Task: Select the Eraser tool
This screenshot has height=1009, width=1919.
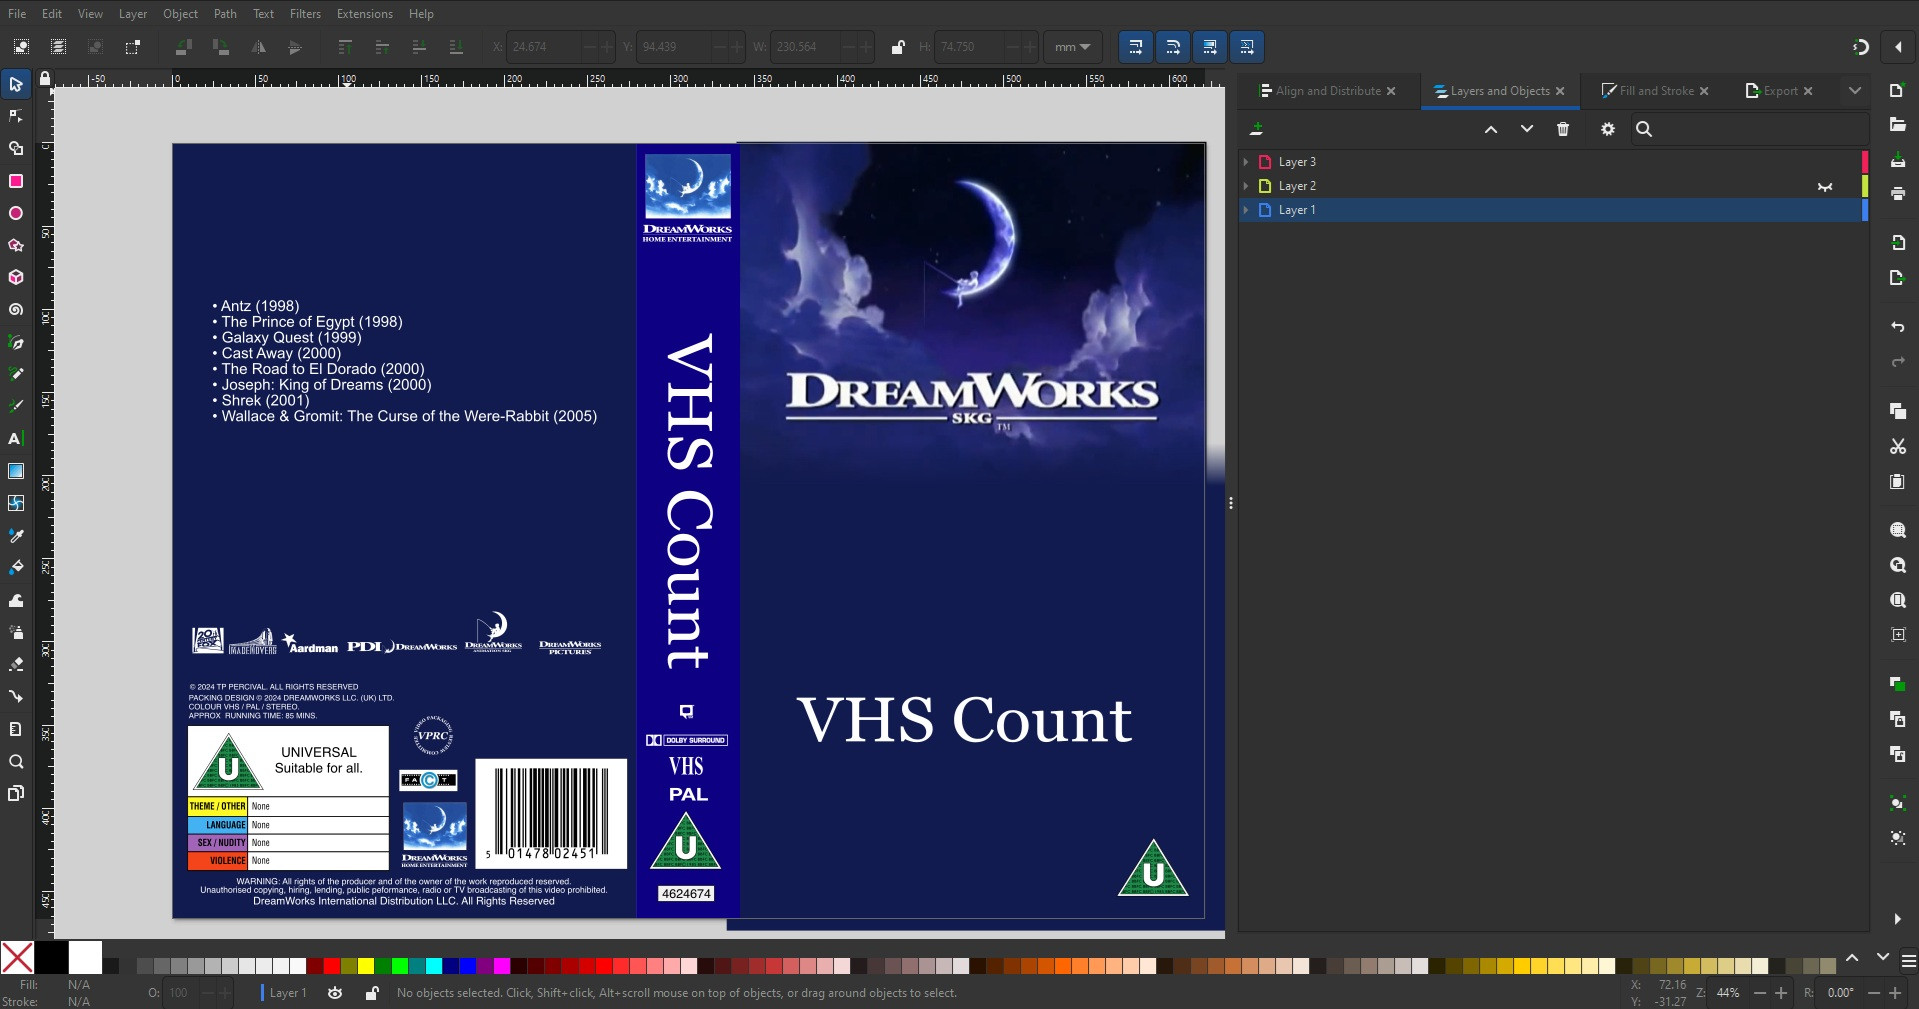Action: [16, 664]
